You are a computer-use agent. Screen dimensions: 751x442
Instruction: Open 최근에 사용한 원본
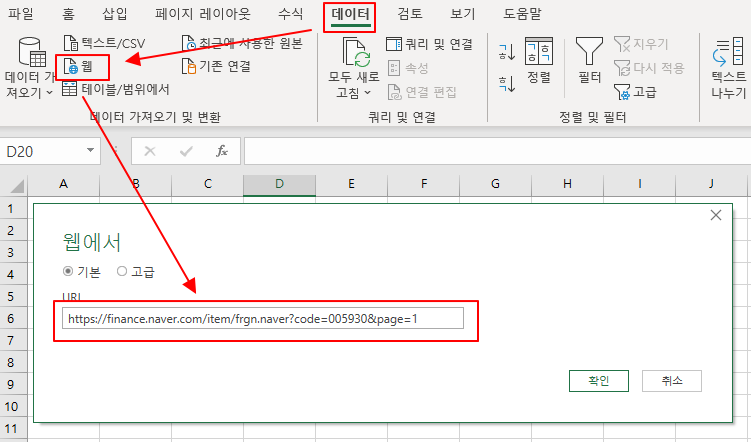tap(242, 44)
